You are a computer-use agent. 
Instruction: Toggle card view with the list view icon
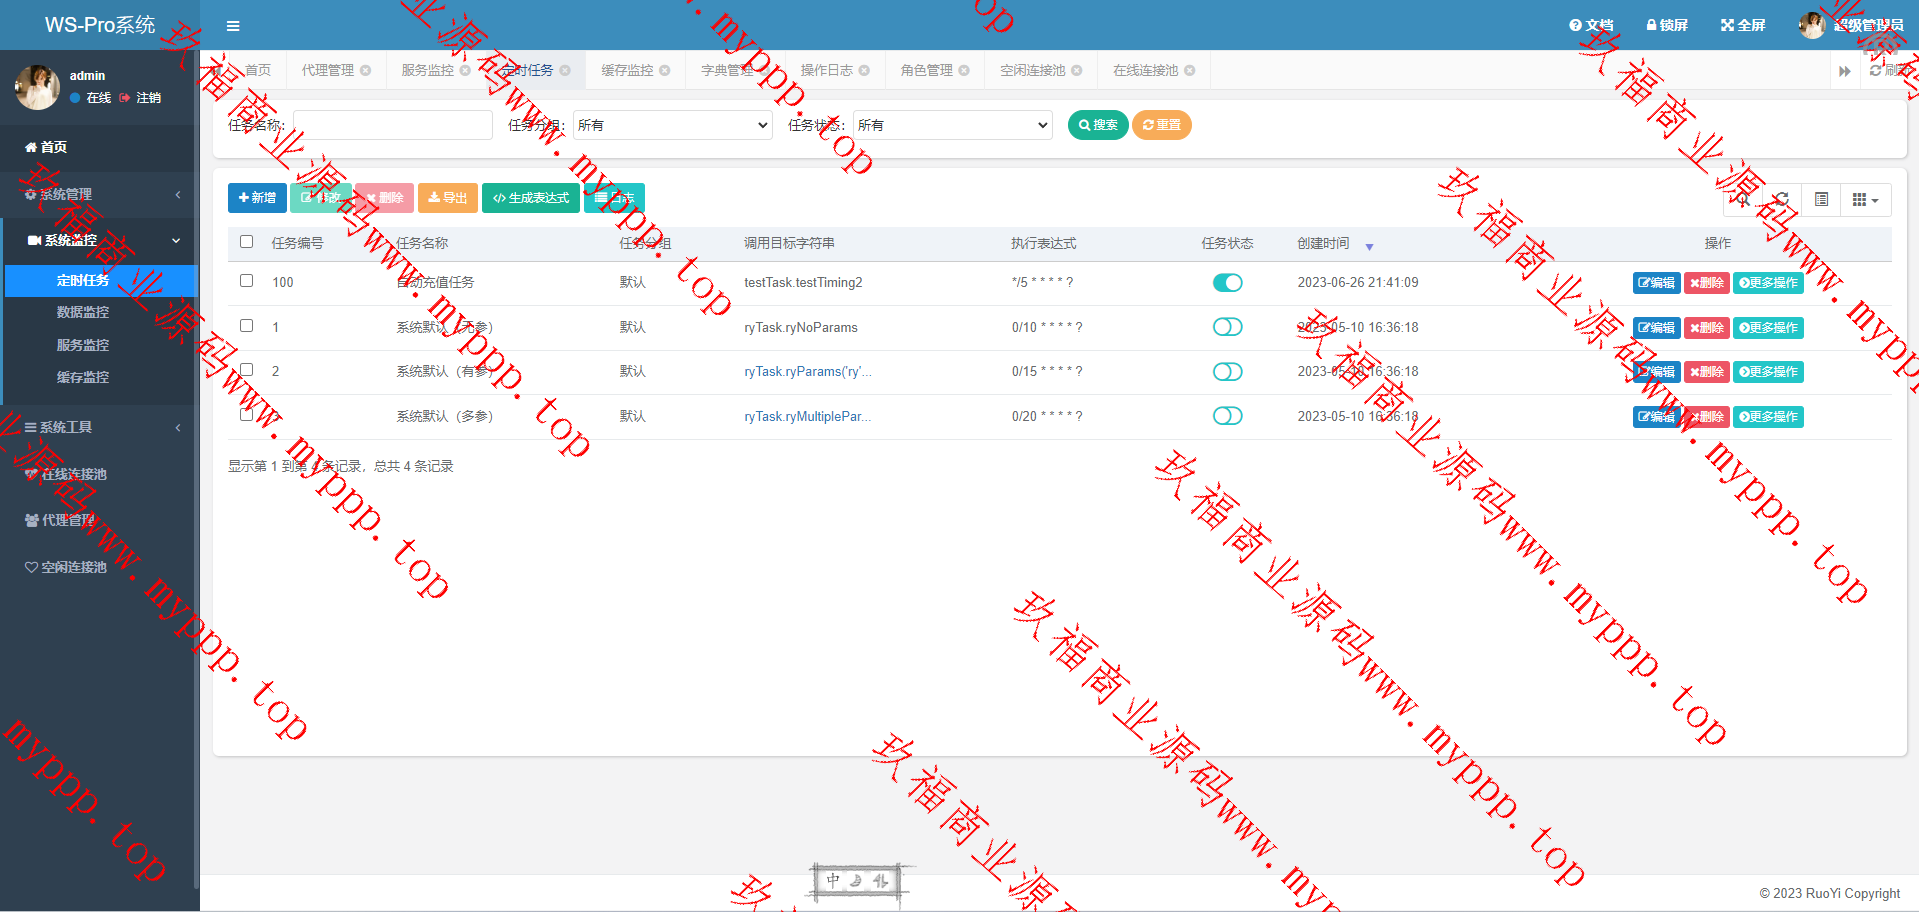click(x=1821, y=200)
